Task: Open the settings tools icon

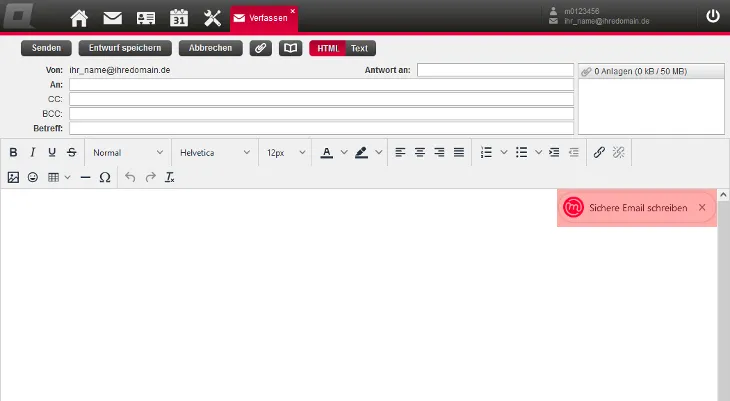Action: point(212,18)
